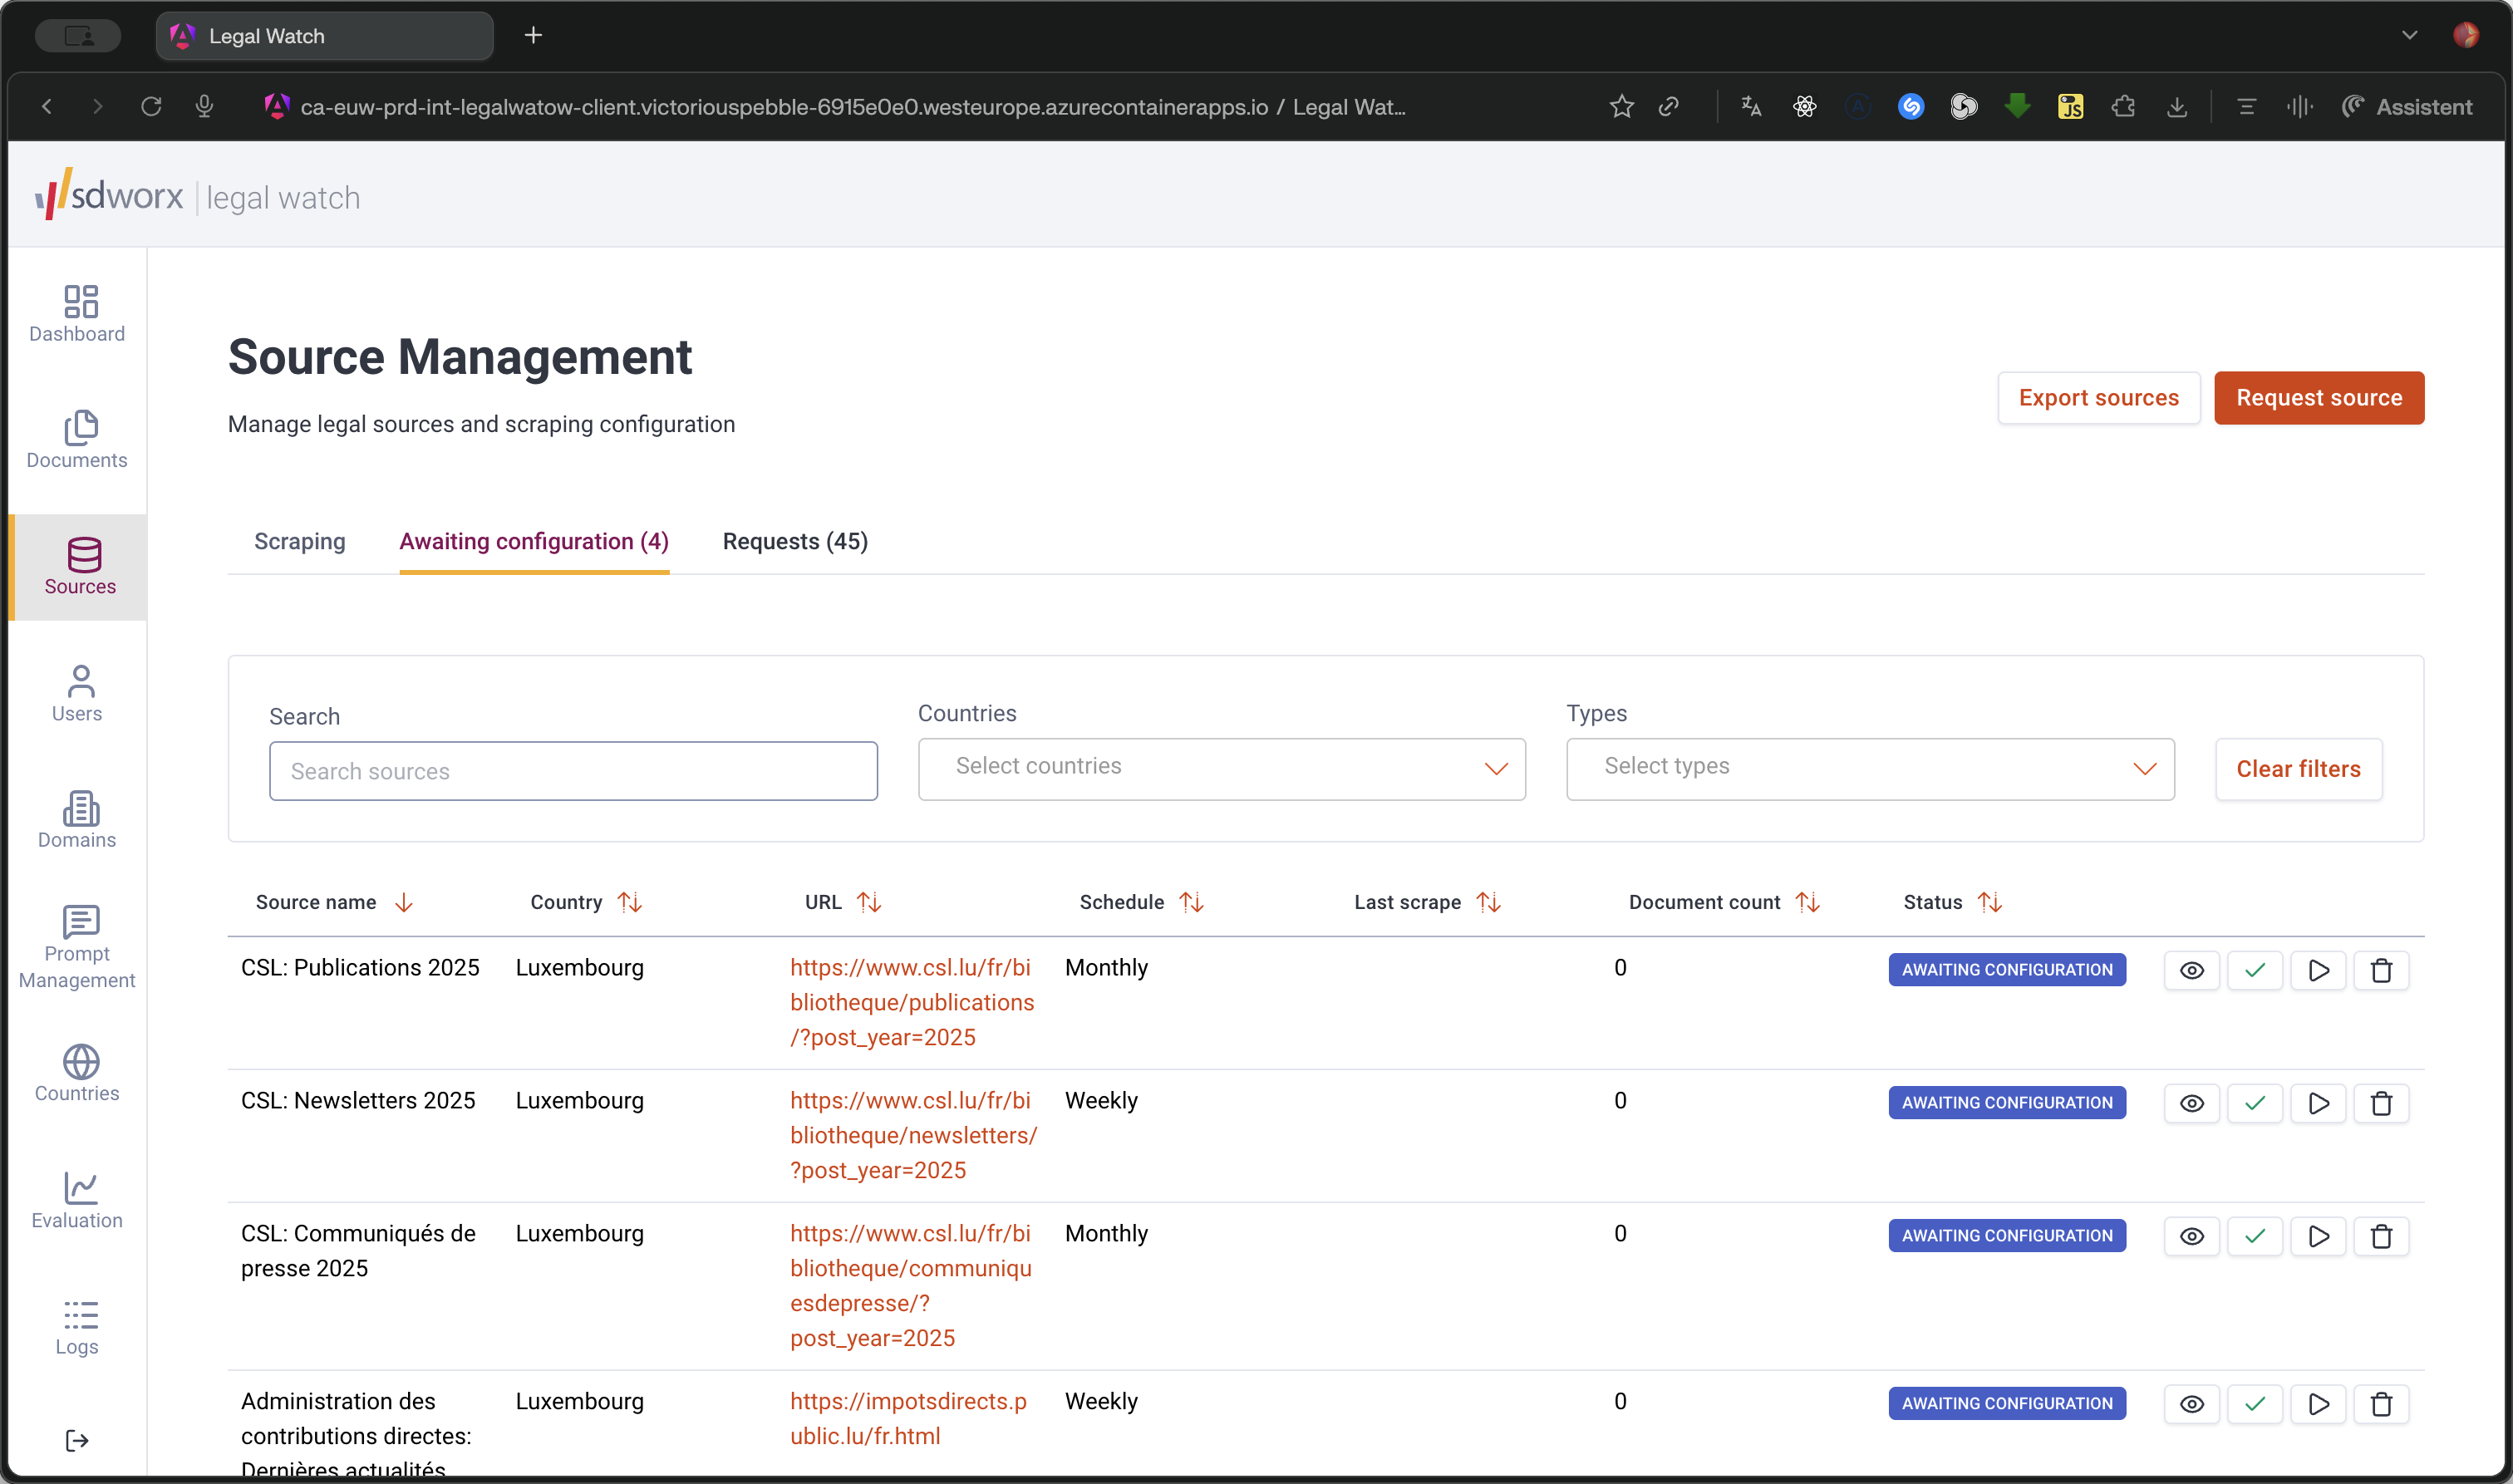Click the browser address bar URL

click(852, 107)
